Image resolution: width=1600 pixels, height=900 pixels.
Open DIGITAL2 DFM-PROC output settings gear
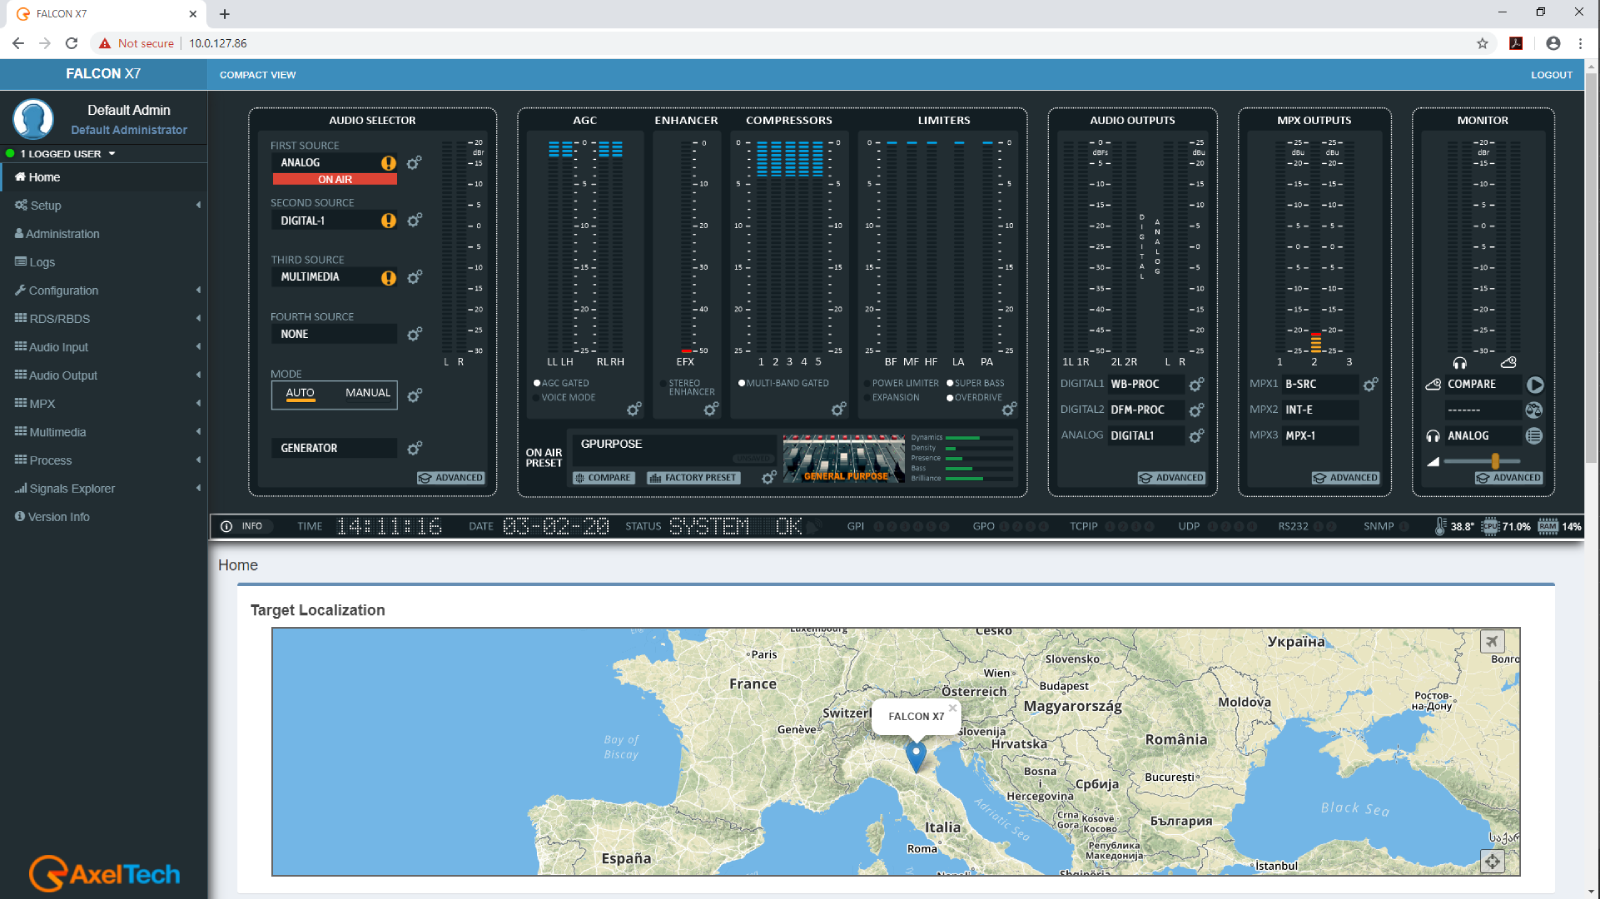coord(1196,410)
